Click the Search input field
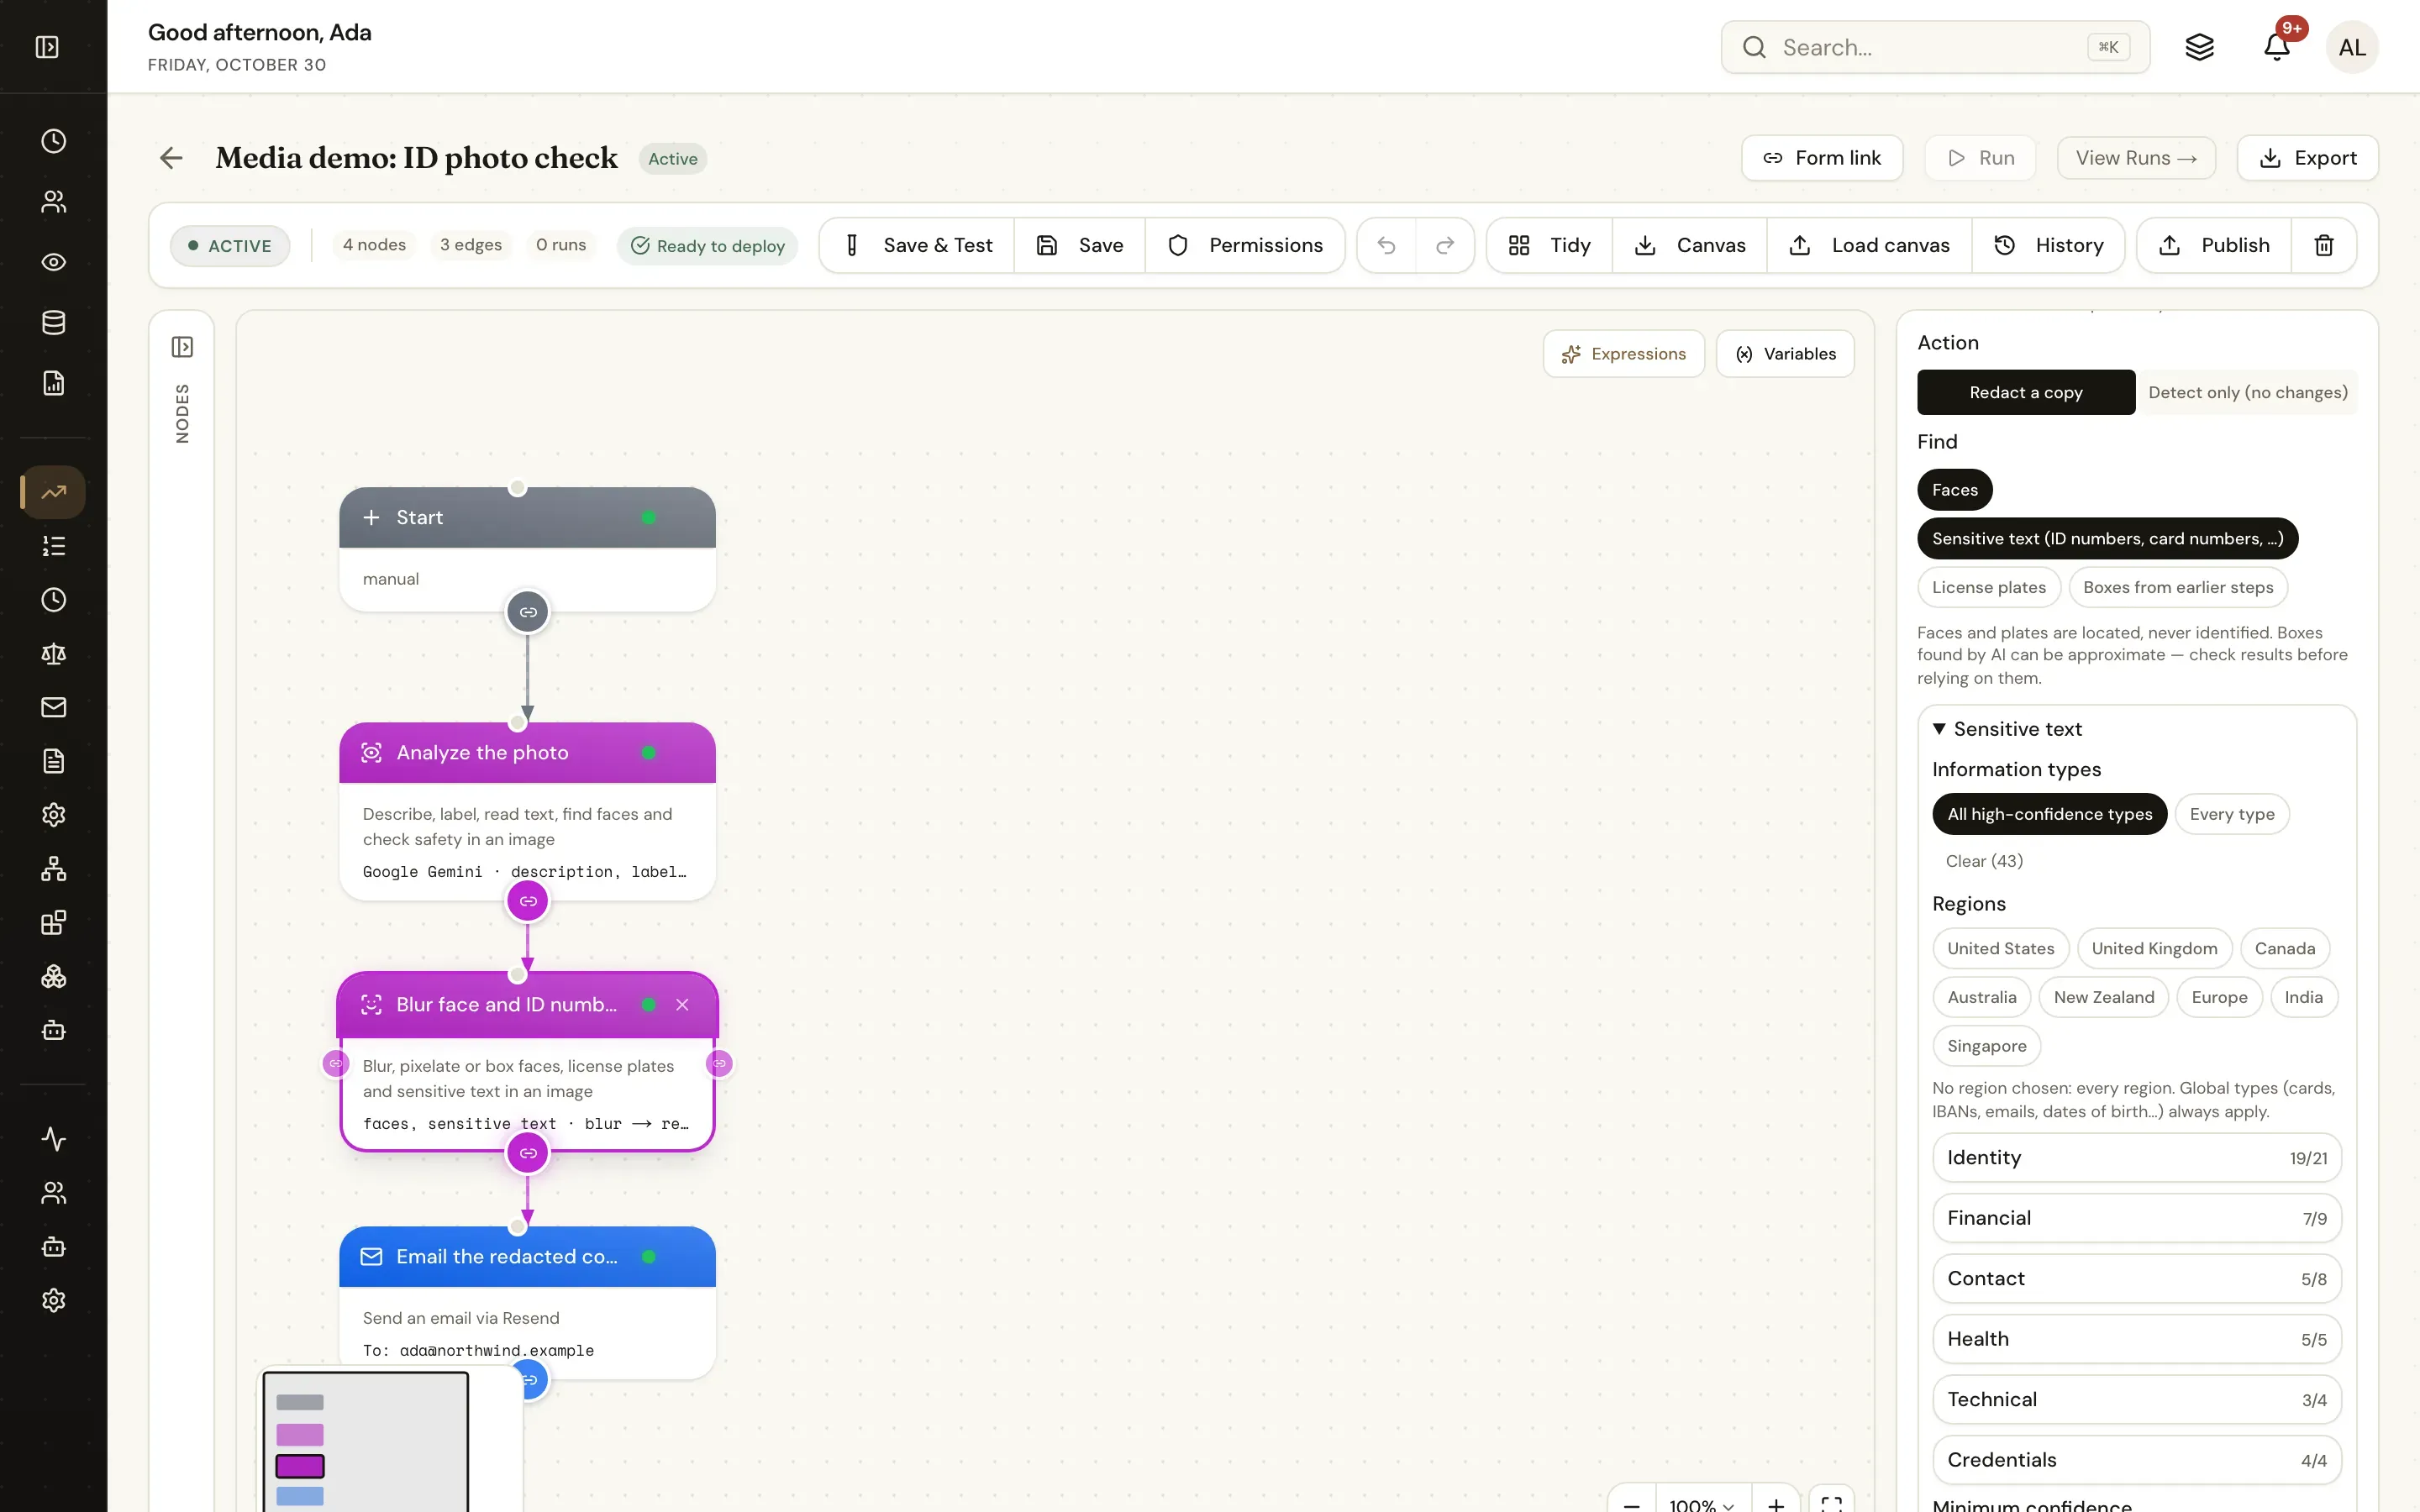This screenshot has height=1512, width=2420. [1934, 47]
